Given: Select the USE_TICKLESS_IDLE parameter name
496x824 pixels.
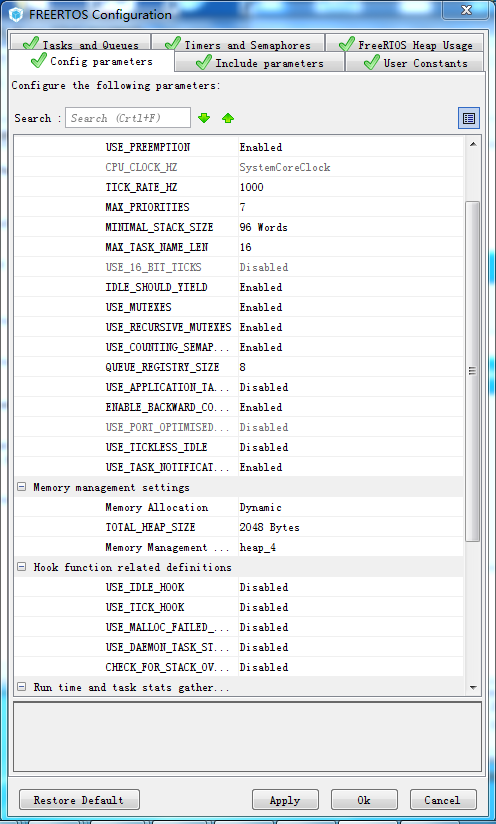Looking at the screenshot, I should pyautogui.click(x=157, y=447).
